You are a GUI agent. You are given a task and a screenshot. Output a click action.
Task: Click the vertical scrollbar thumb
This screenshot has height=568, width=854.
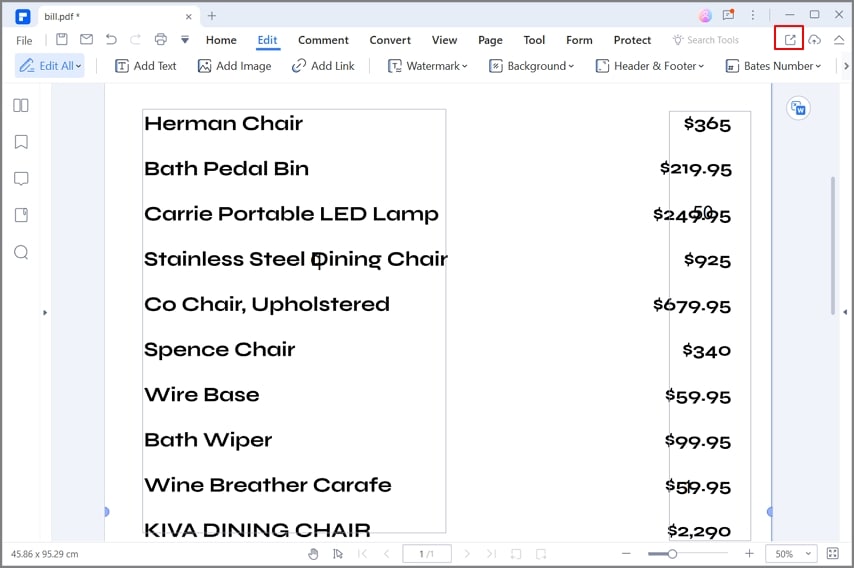click(832, 245)
